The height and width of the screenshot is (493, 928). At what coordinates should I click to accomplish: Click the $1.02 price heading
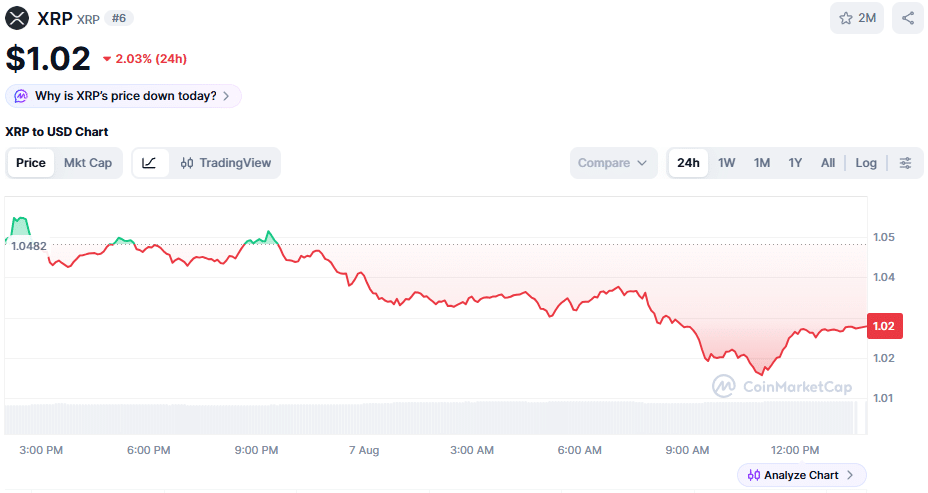[x=48, y=58]
